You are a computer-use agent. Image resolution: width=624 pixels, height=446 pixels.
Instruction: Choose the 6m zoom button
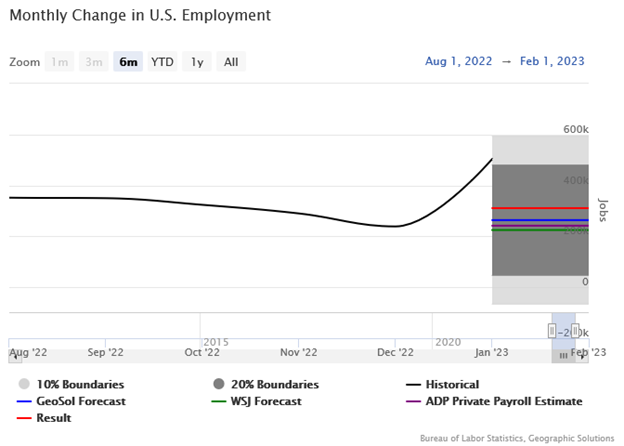(x=128, y=62)
